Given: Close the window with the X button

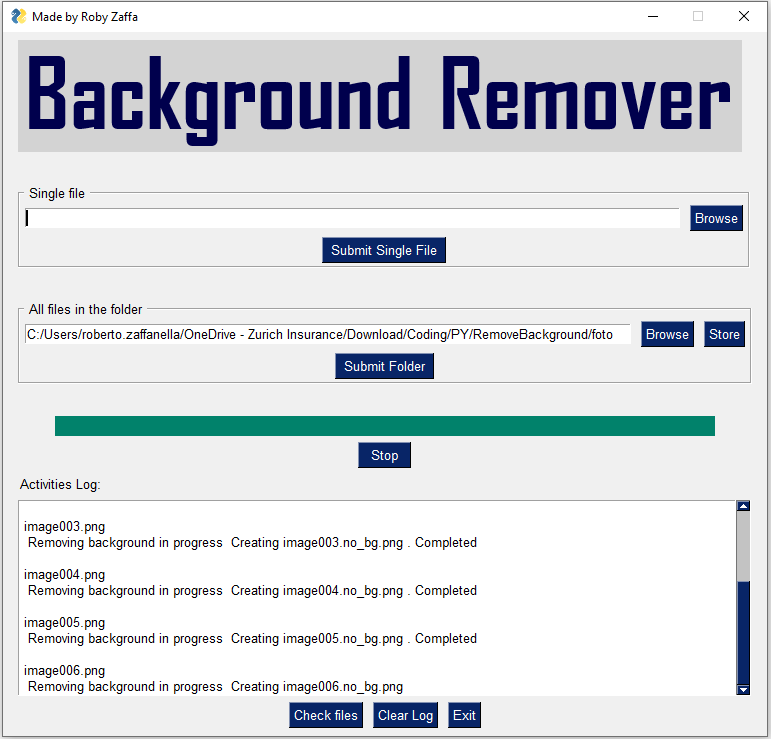Looking at the screenshot, I should [x=744, y=16].
